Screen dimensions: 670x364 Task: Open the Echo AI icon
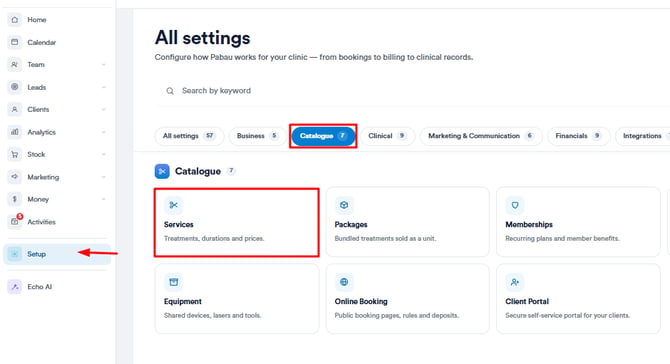tap(15, 287)
